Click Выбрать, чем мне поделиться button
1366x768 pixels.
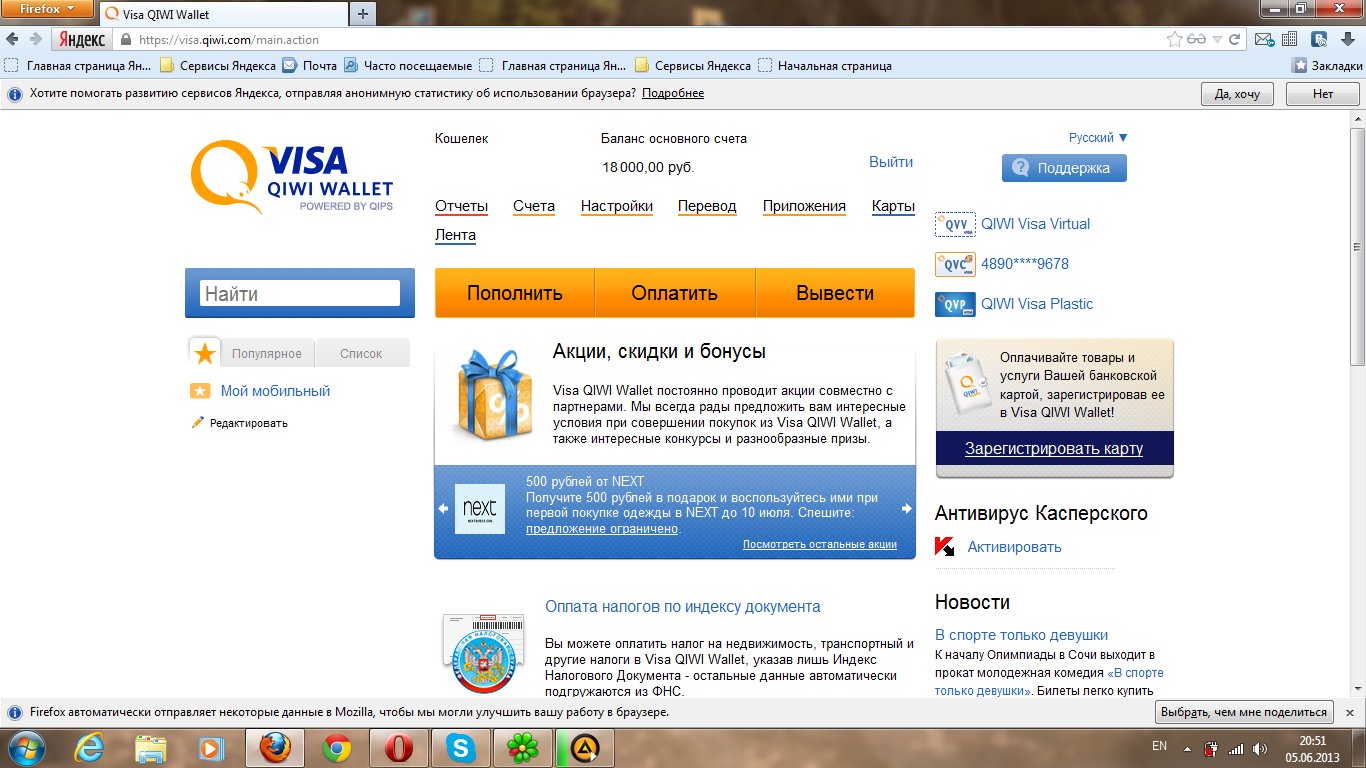(1245, 712)
